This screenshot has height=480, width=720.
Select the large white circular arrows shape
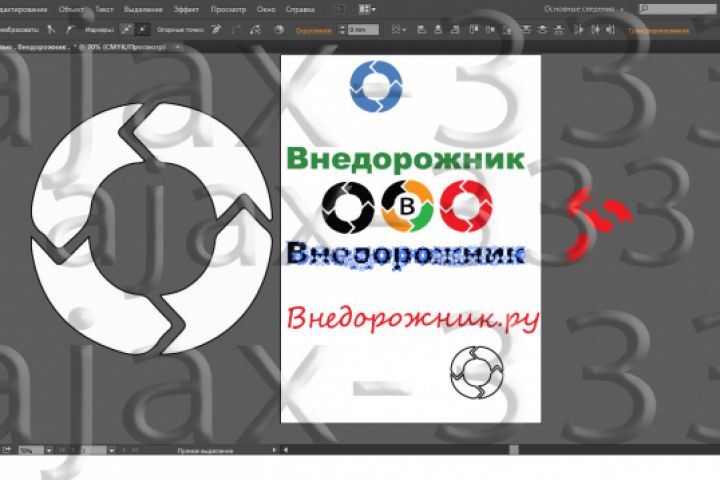tap(152, 228)
